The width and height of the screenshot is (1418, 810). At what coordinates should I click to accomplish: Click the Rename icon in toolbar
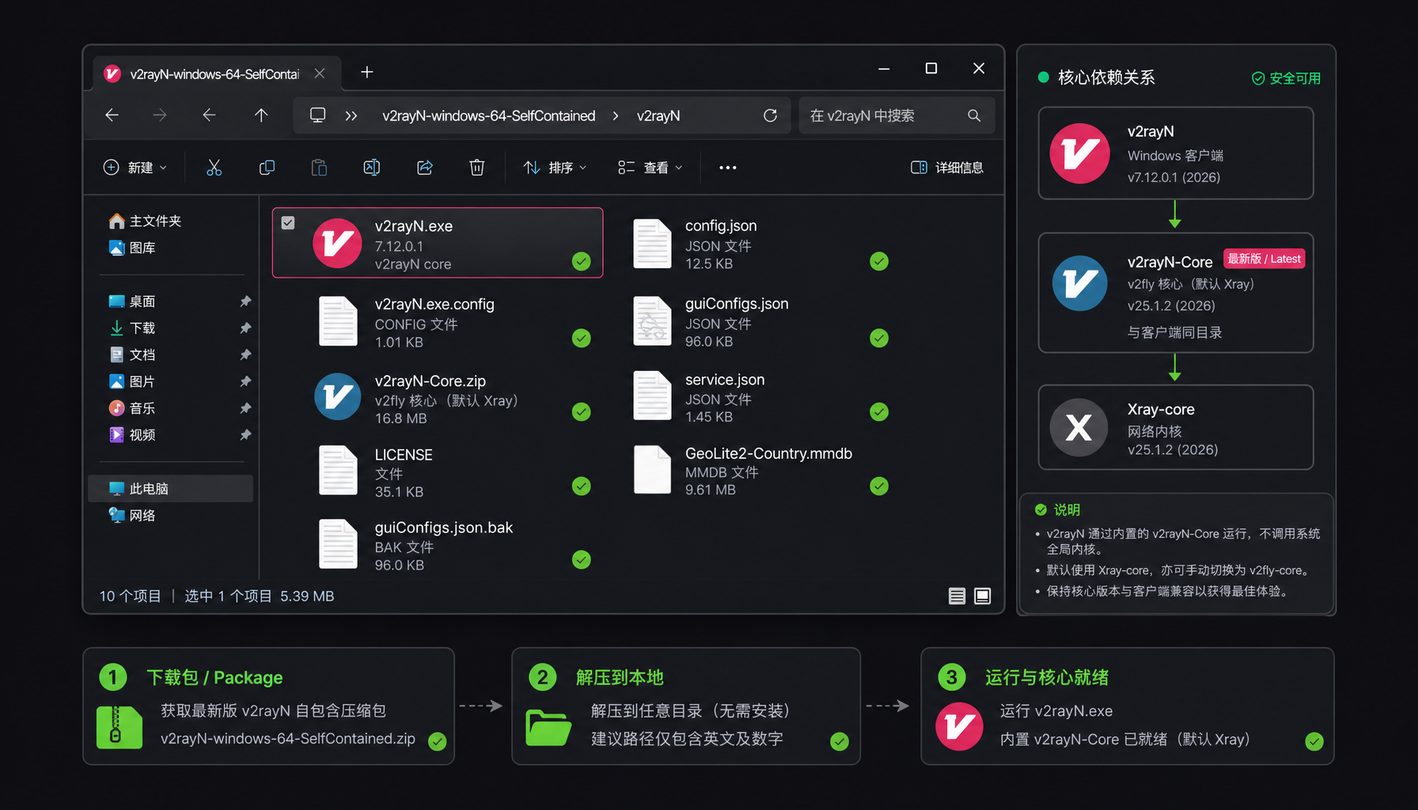[x=371, y=167]
